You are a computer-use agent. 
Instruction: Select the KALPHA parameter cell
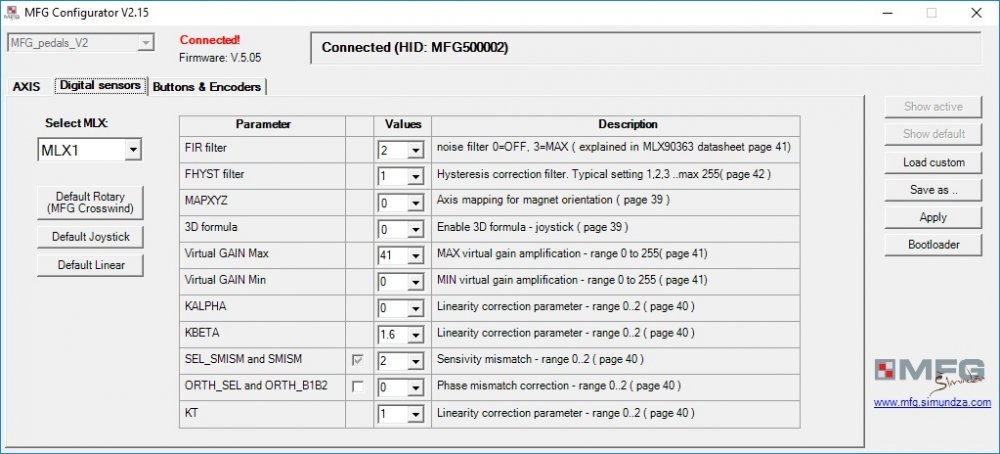263,307
